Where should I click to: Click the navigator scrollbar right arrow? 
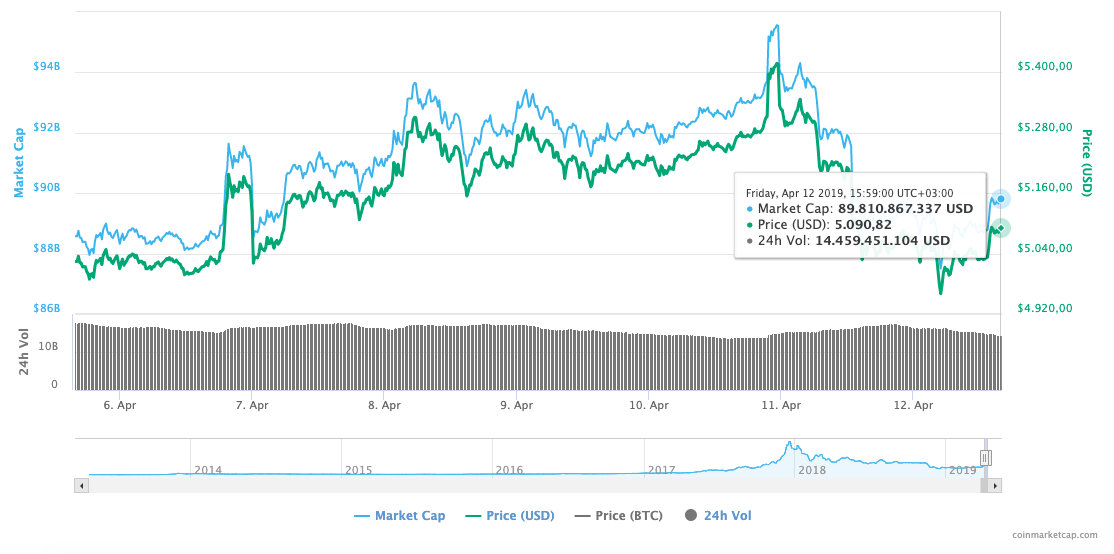(995, 485)
